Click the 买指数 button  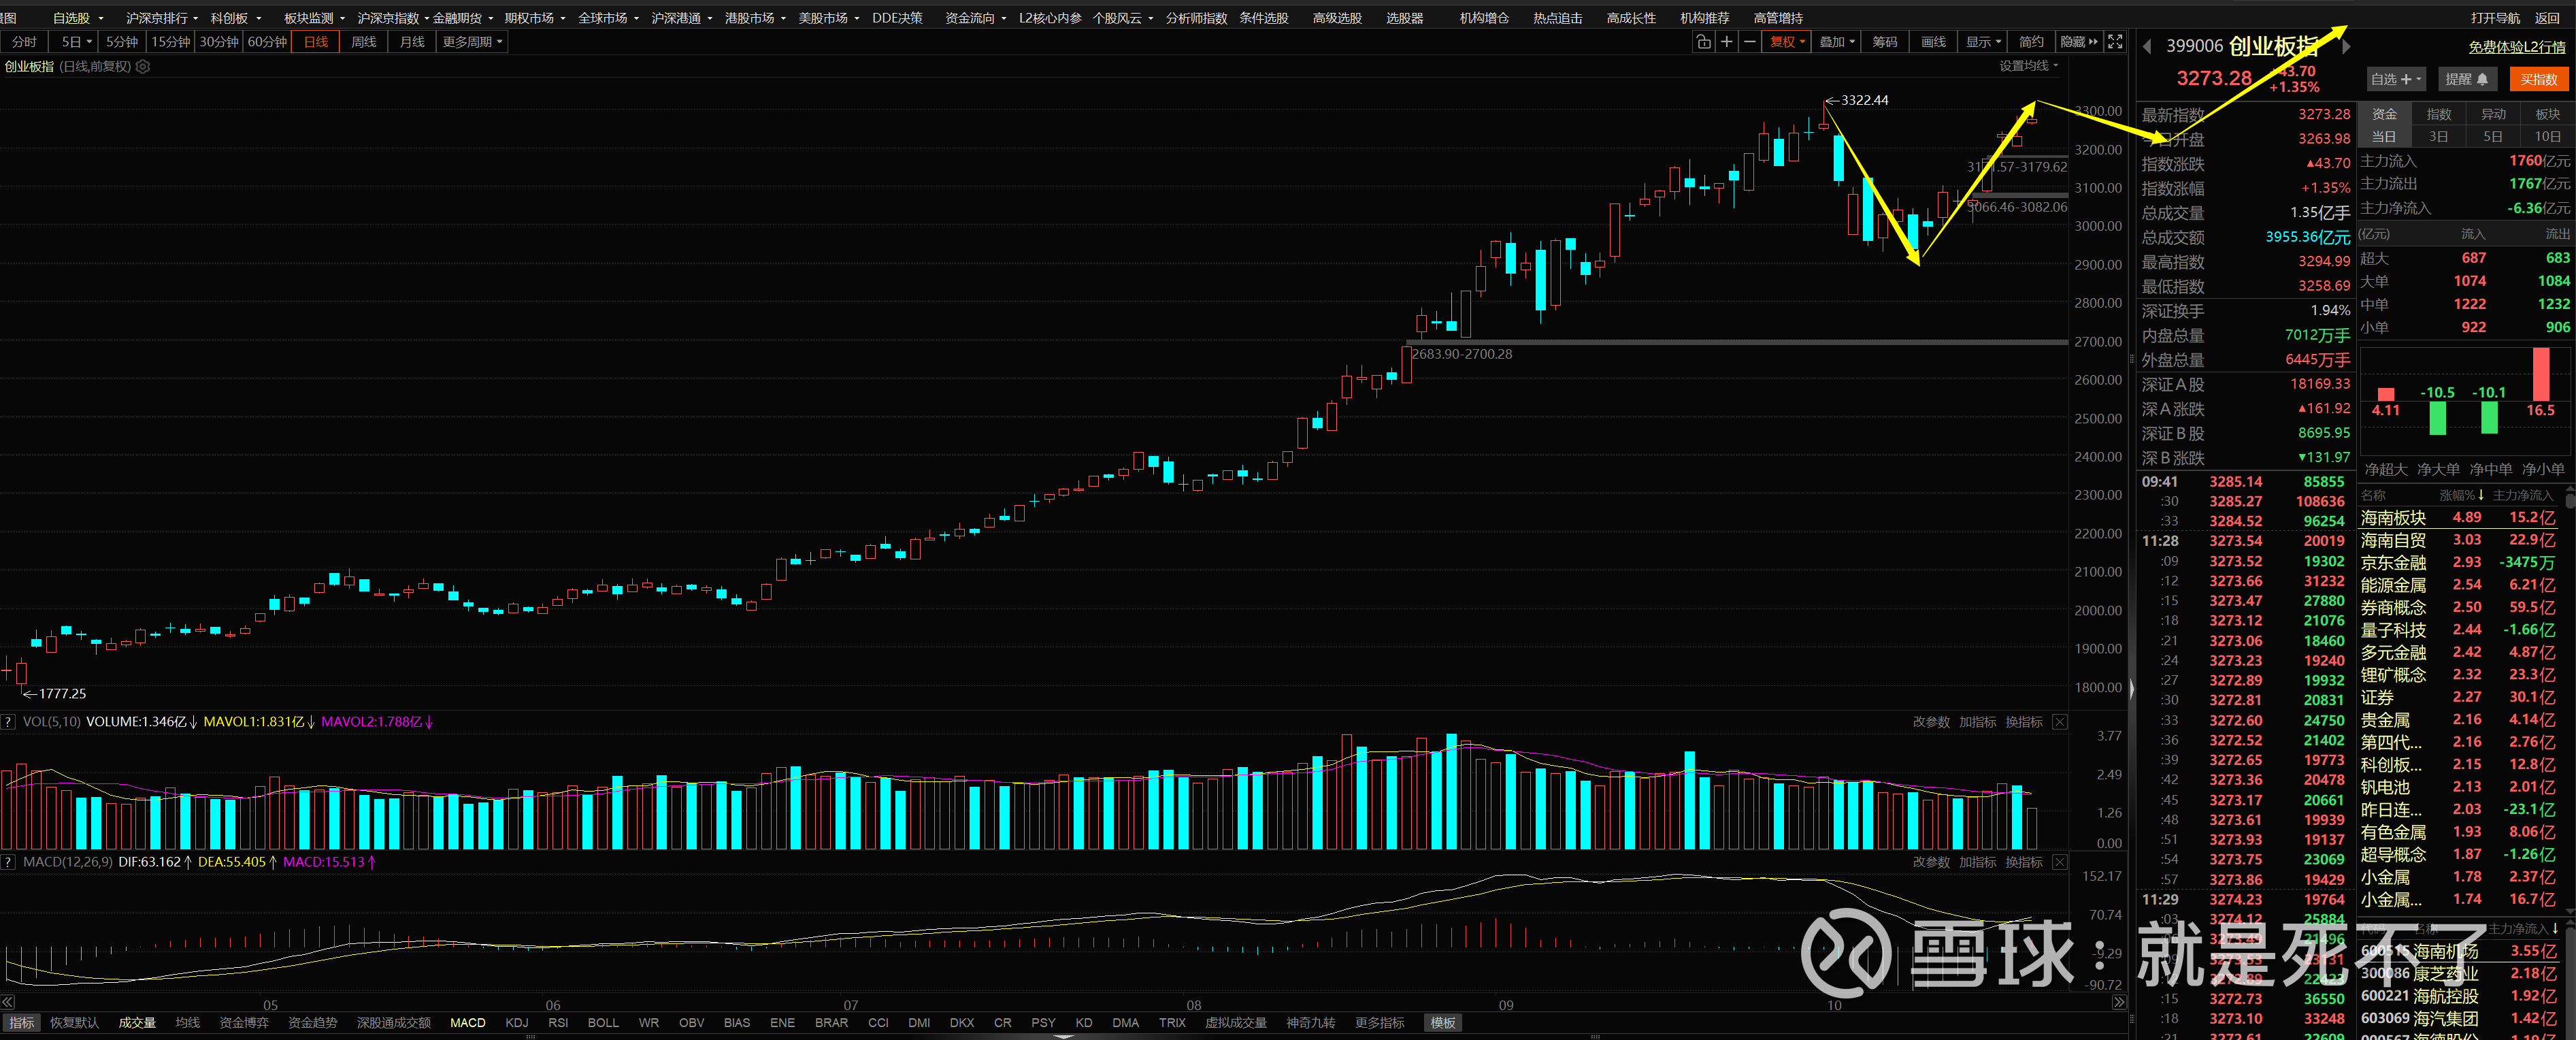coord(2538,80)
